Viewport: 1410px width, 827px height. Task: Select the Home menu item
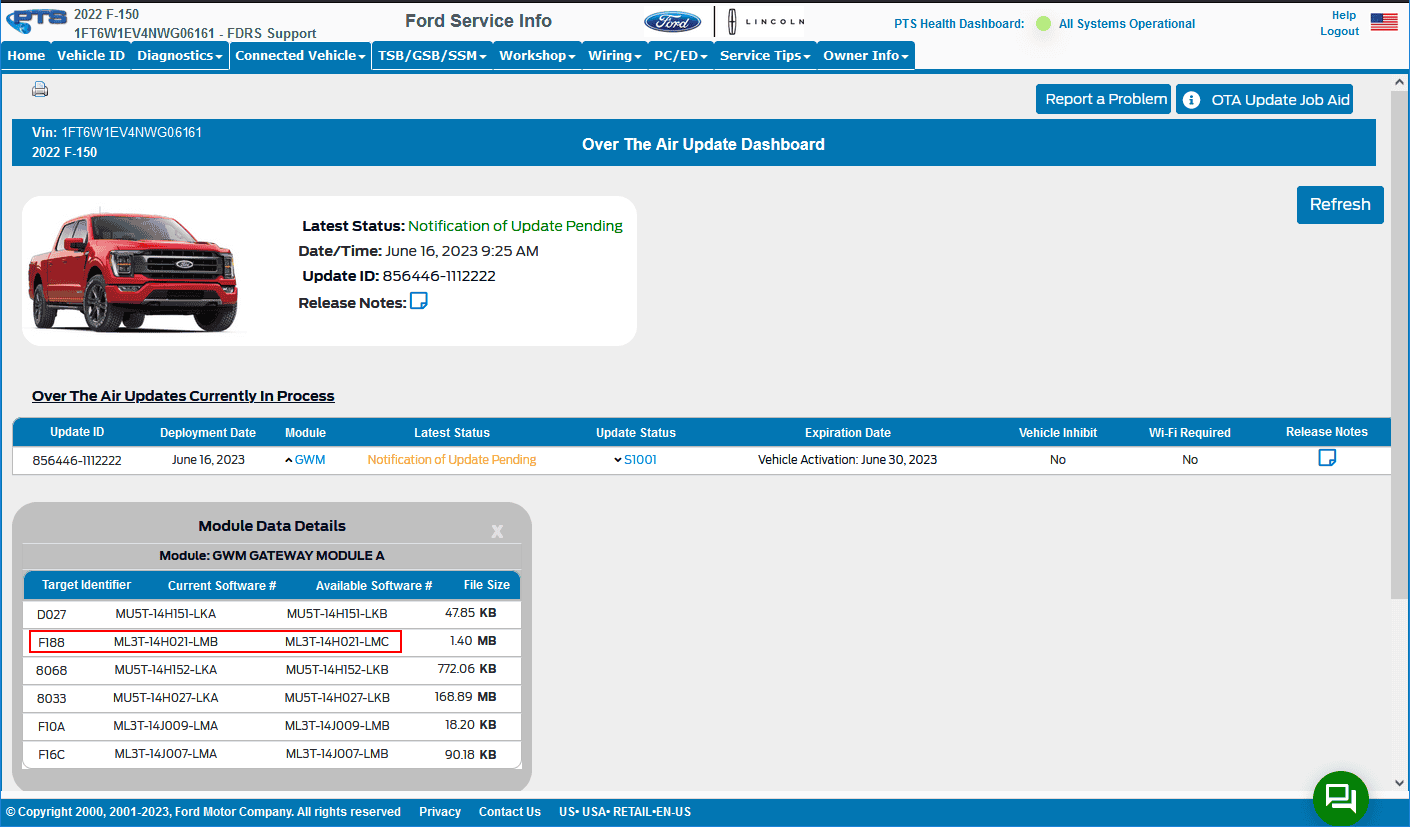coord(26,56)
